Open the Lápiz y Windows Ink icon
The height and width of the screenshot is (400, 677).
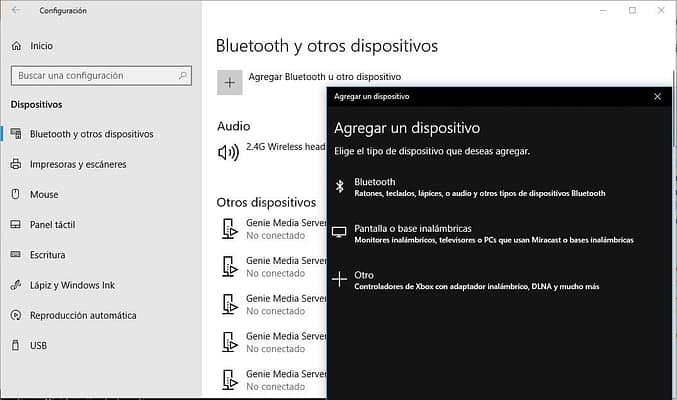pos(16,285)
